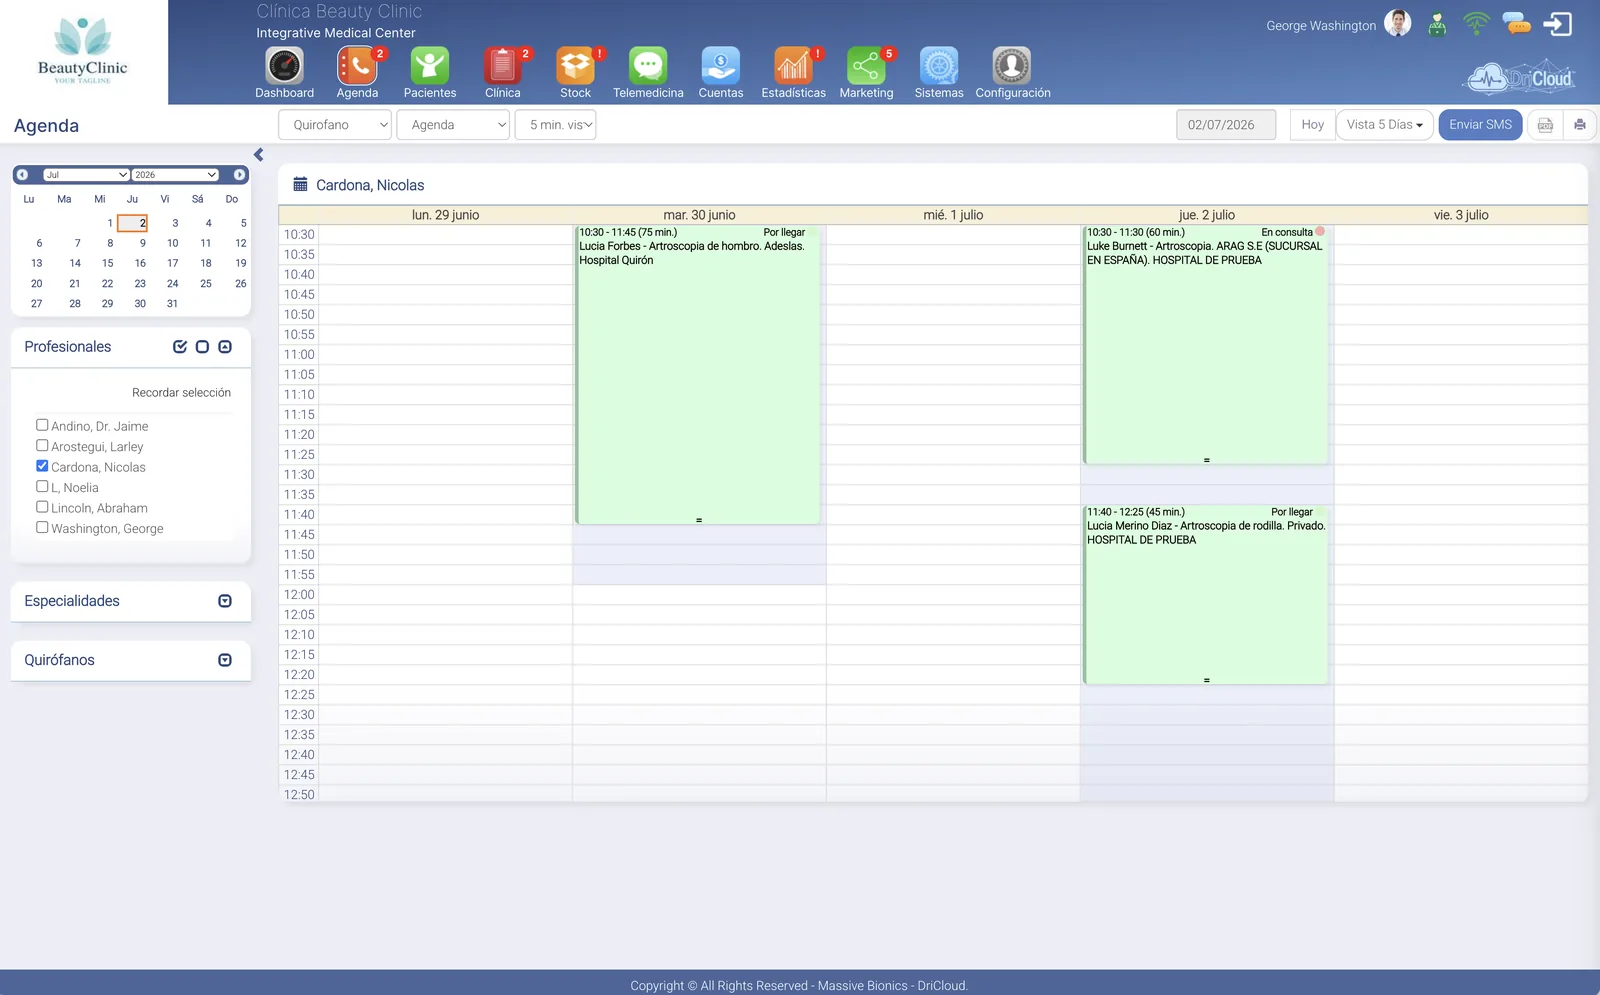Expand the Quirófanos panel
Image resolution: width=1600 pixels, height=995 pixels.
click(x=225, y=660)
